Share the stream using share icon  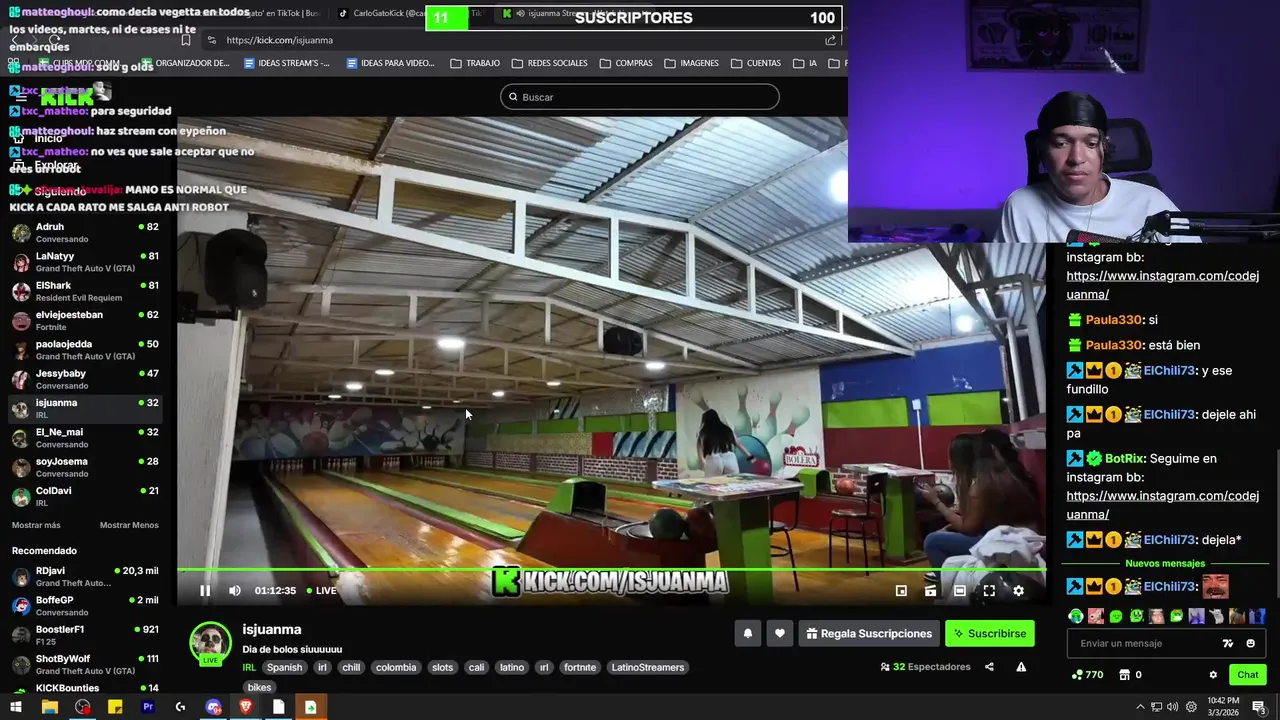click(989, 667)
